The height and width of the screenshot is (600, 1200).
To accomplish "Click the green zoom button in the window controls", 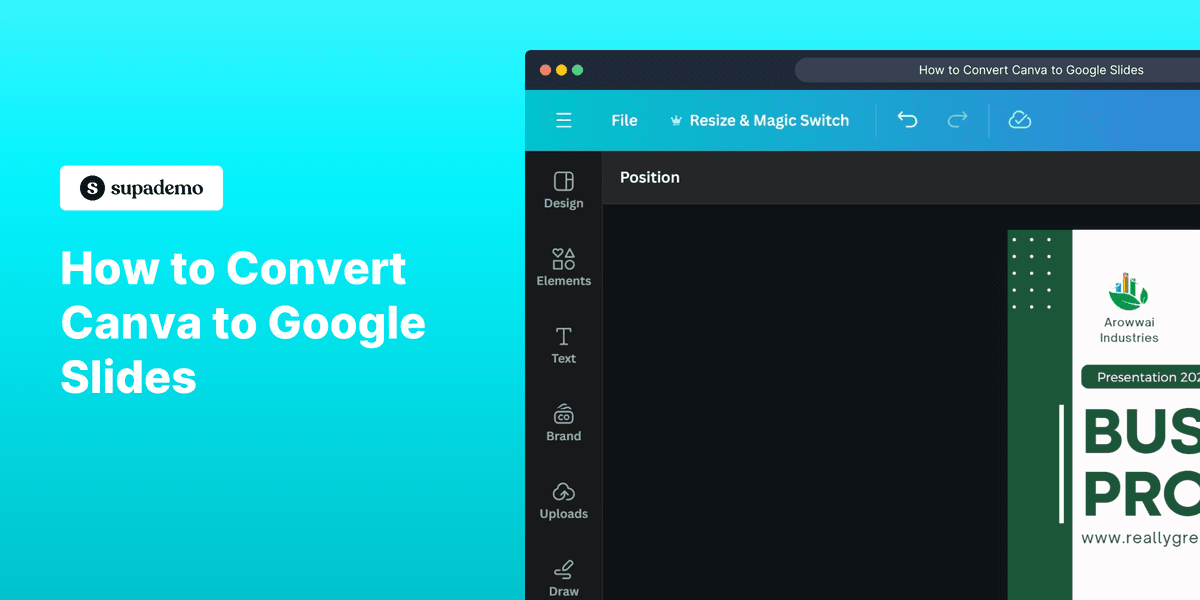I will tap(578, 70).
